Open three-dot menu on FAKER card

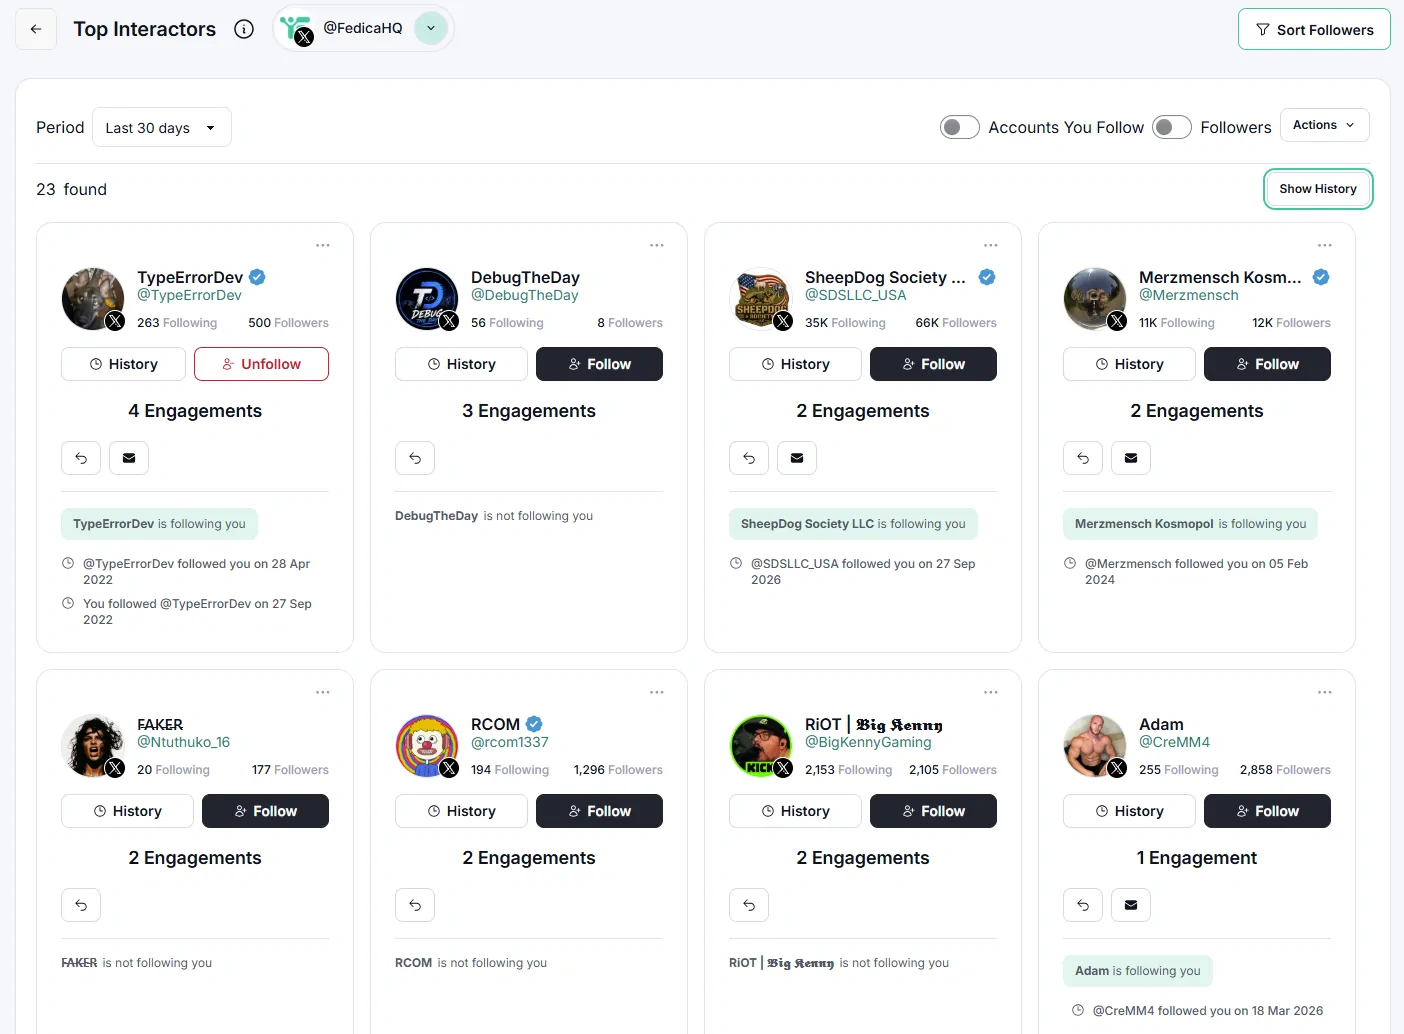coord(323,692)
